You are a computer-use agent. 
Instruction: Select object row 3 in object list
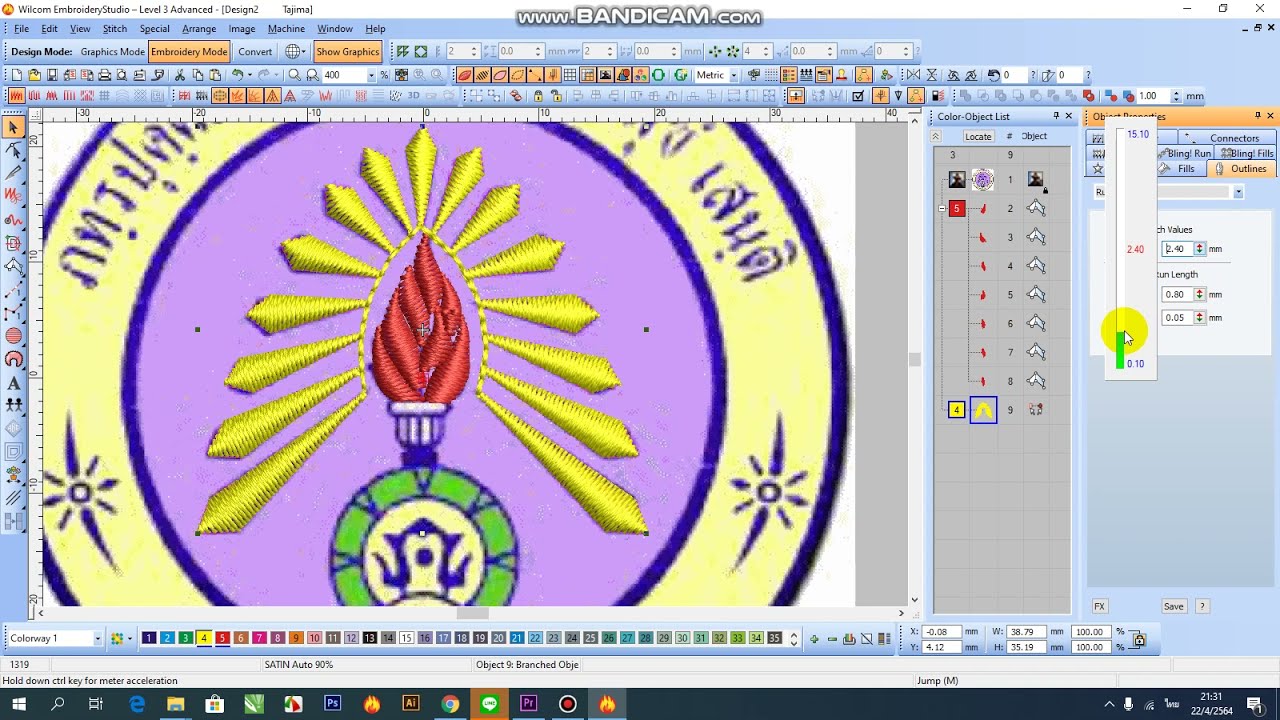(1003, 238)
